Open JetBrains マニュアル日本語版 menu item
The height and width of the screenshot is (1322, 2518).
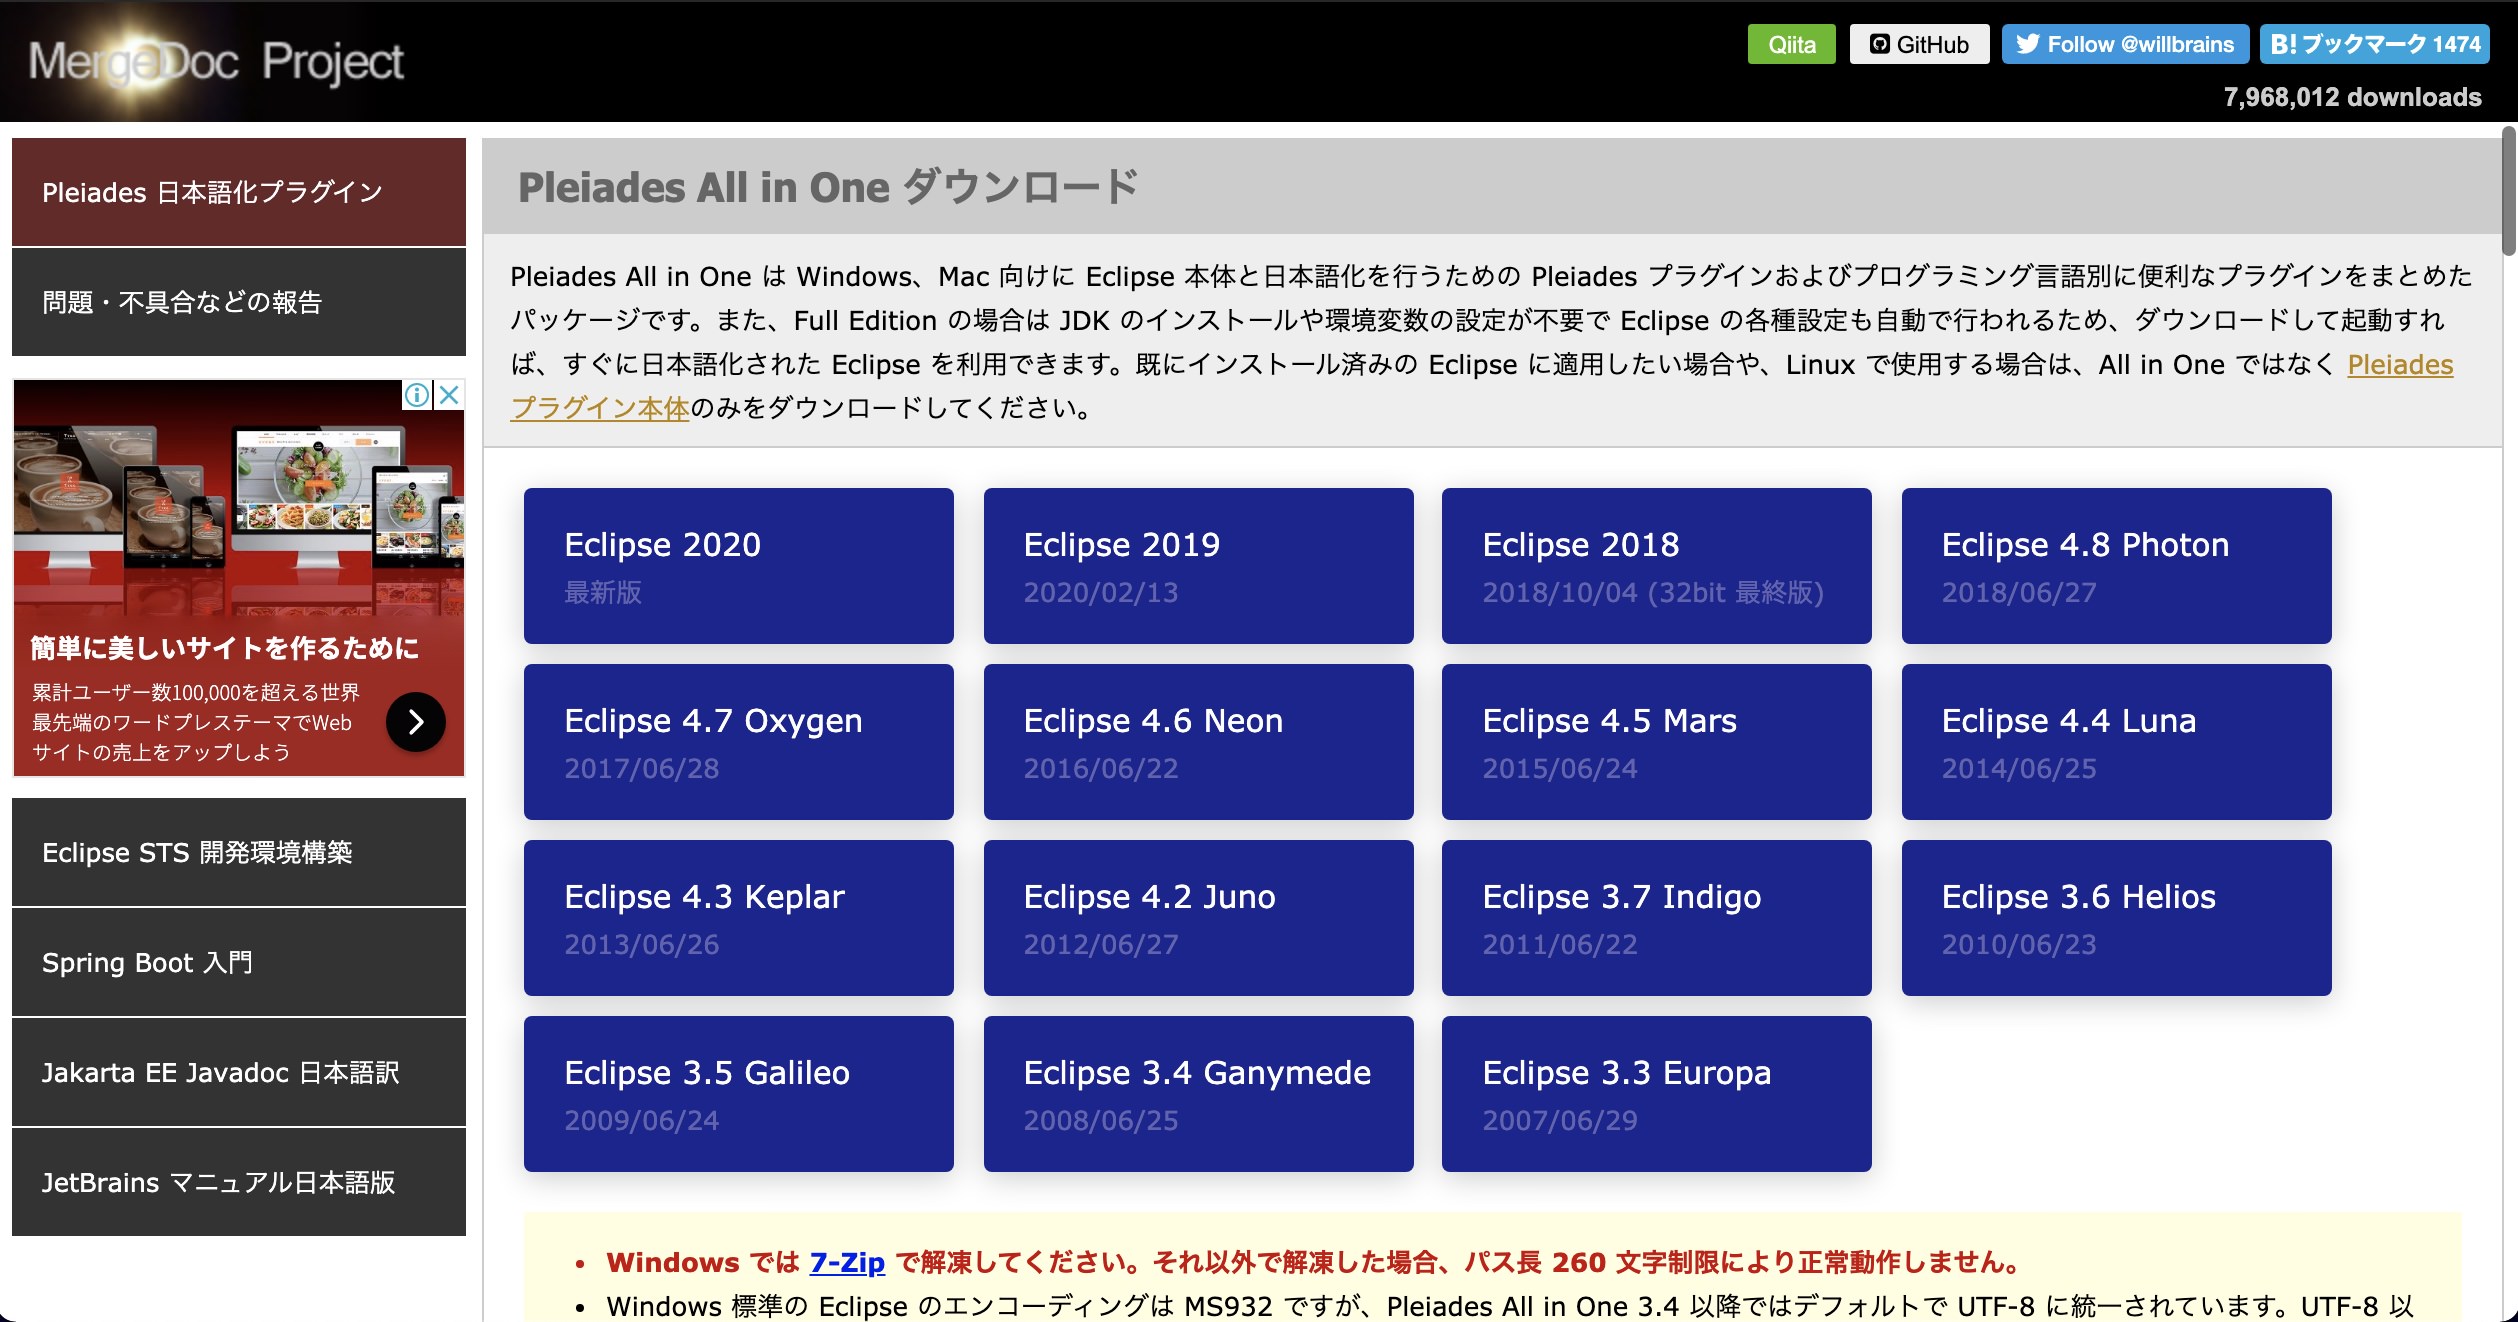coord(239,1182)
